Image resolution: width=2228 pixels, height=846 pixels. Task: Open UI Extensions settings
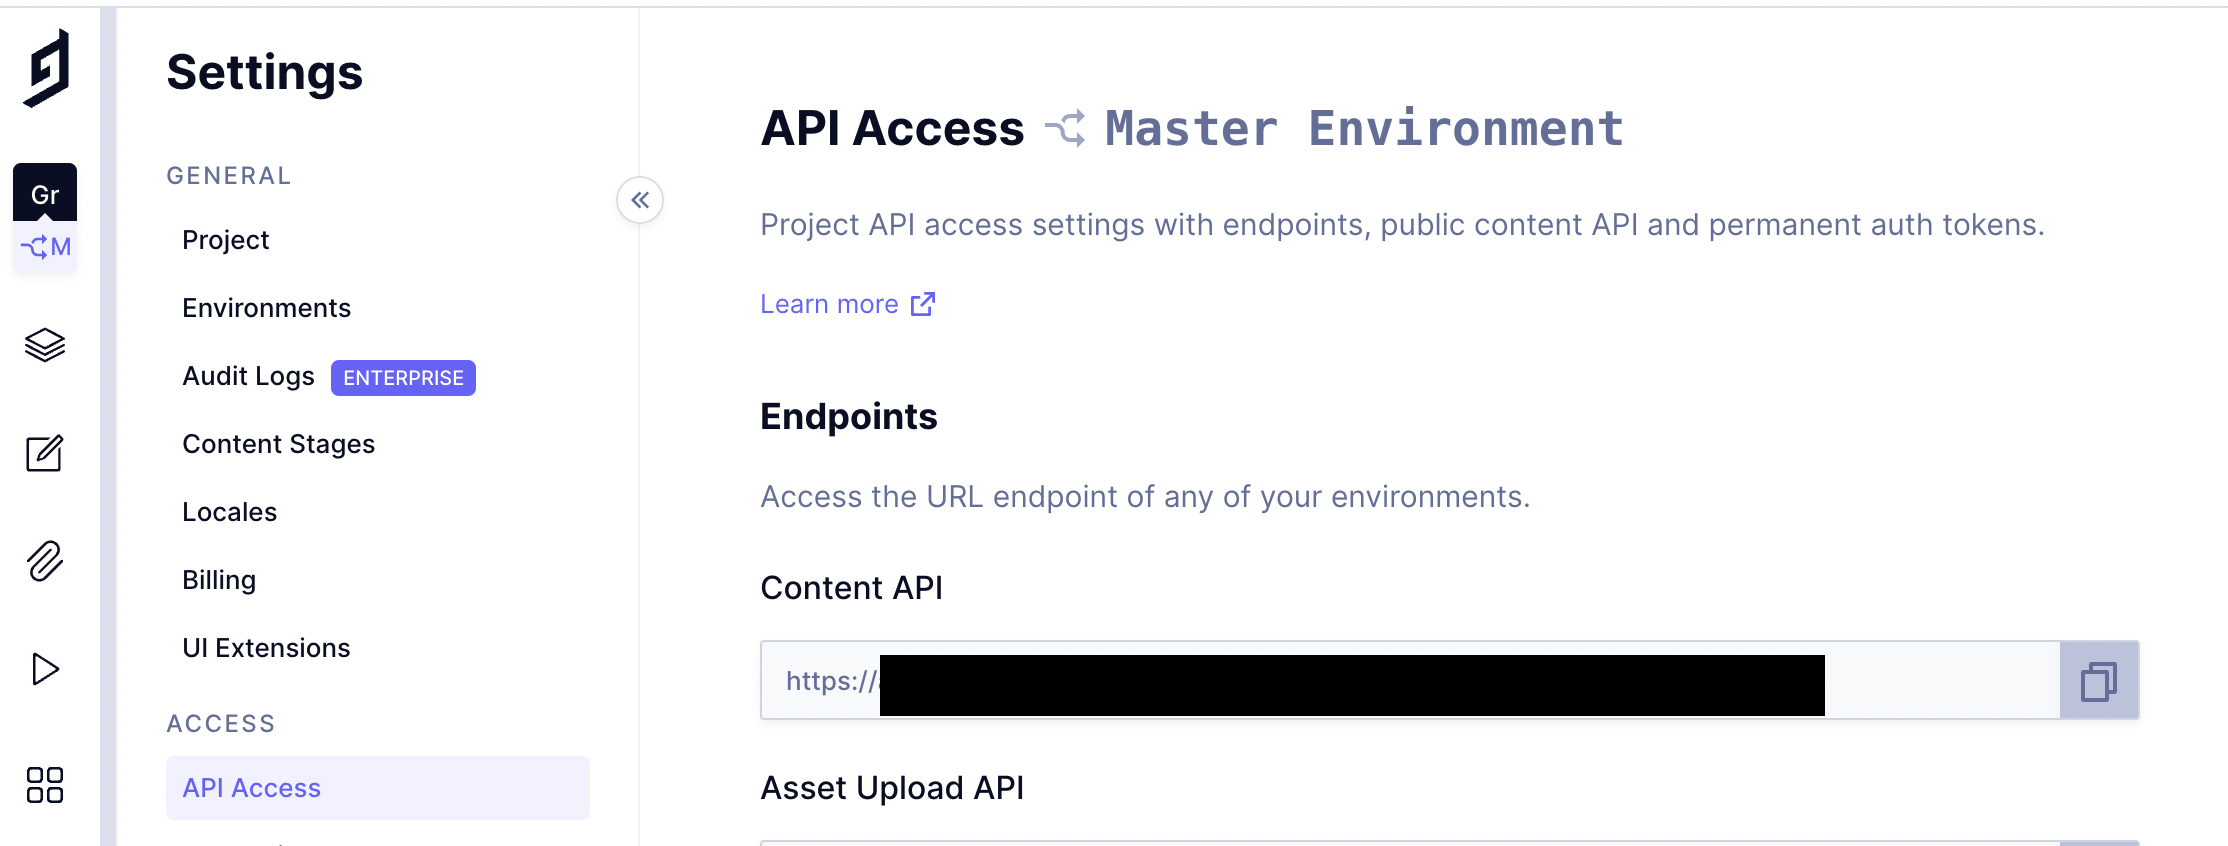point(266,648)
